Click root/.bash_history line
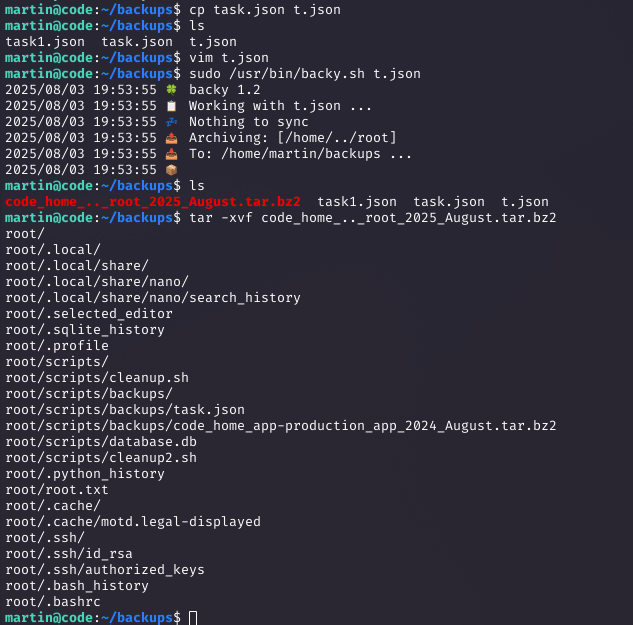 (x=77, y=586)
